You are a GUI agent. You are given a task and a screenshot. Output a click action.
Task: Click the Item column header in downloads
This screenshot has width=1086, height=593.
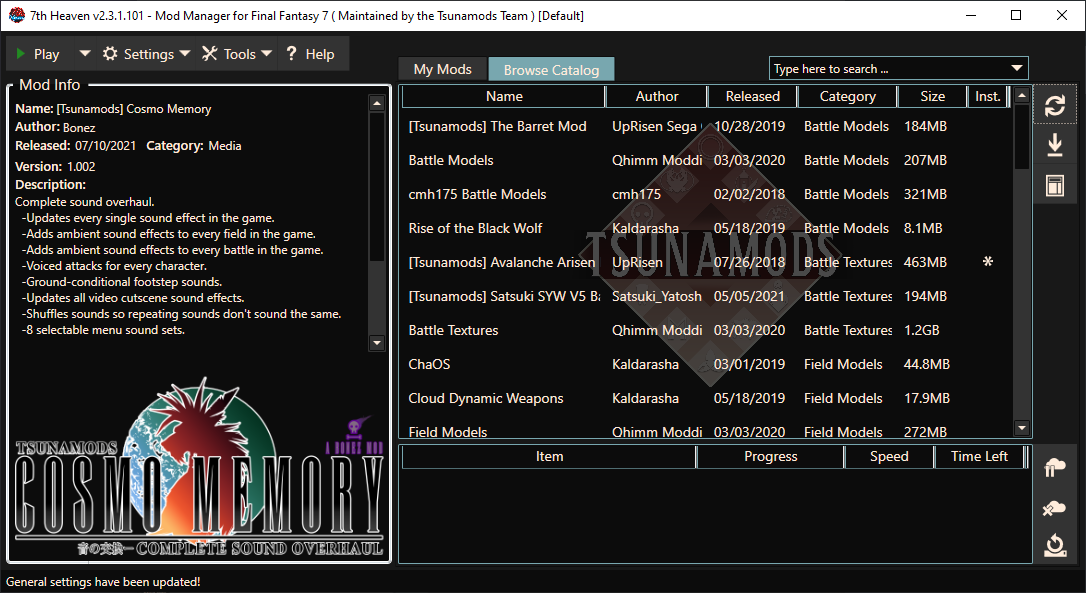point(549,457)
